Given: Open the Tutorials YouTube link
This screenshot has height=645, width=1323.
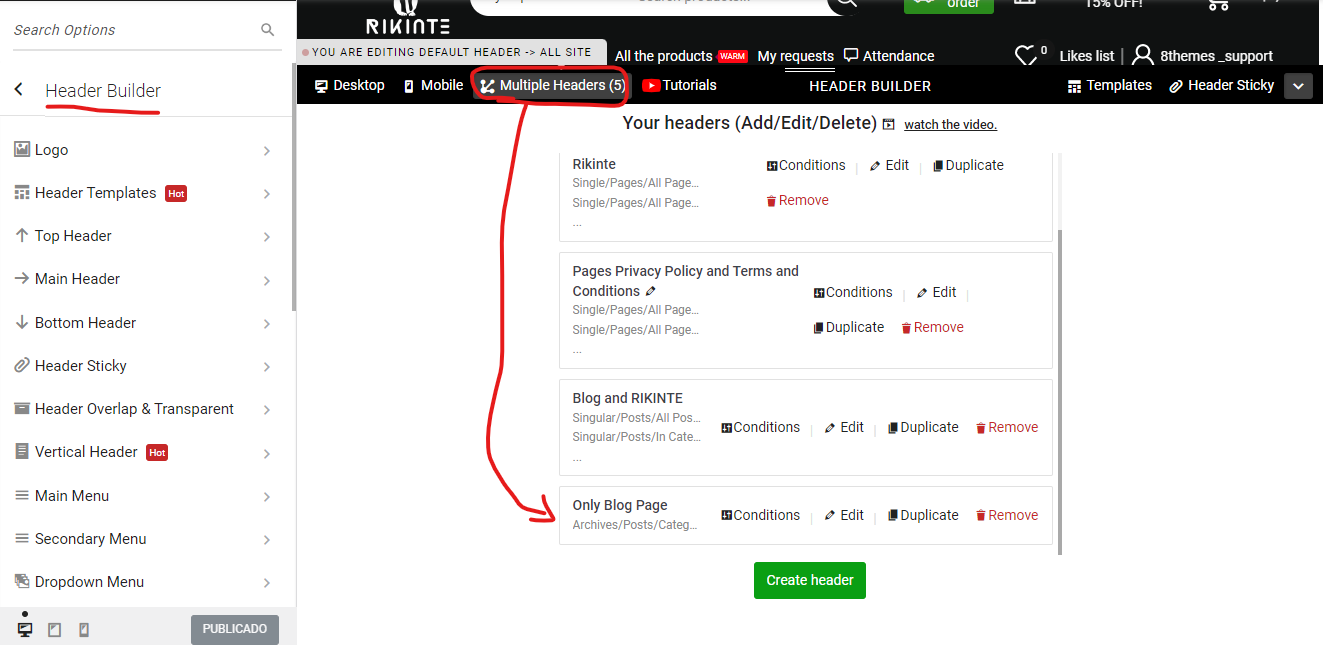Looking at the screenshot, I should click(679, 85).
